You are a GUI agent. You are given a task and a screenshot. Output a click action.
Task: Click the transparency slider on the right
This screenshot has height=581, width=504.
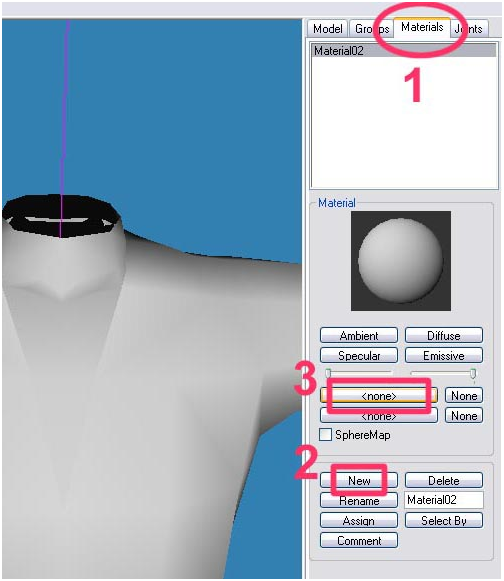pyautogui.click(x=443, y=373)
